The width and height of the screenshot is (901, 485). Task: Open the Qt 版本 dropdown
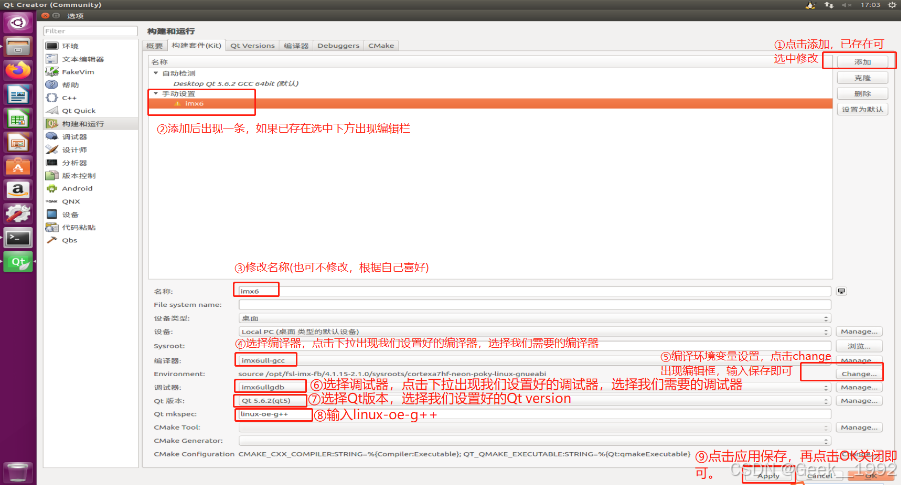click(534, 401)
